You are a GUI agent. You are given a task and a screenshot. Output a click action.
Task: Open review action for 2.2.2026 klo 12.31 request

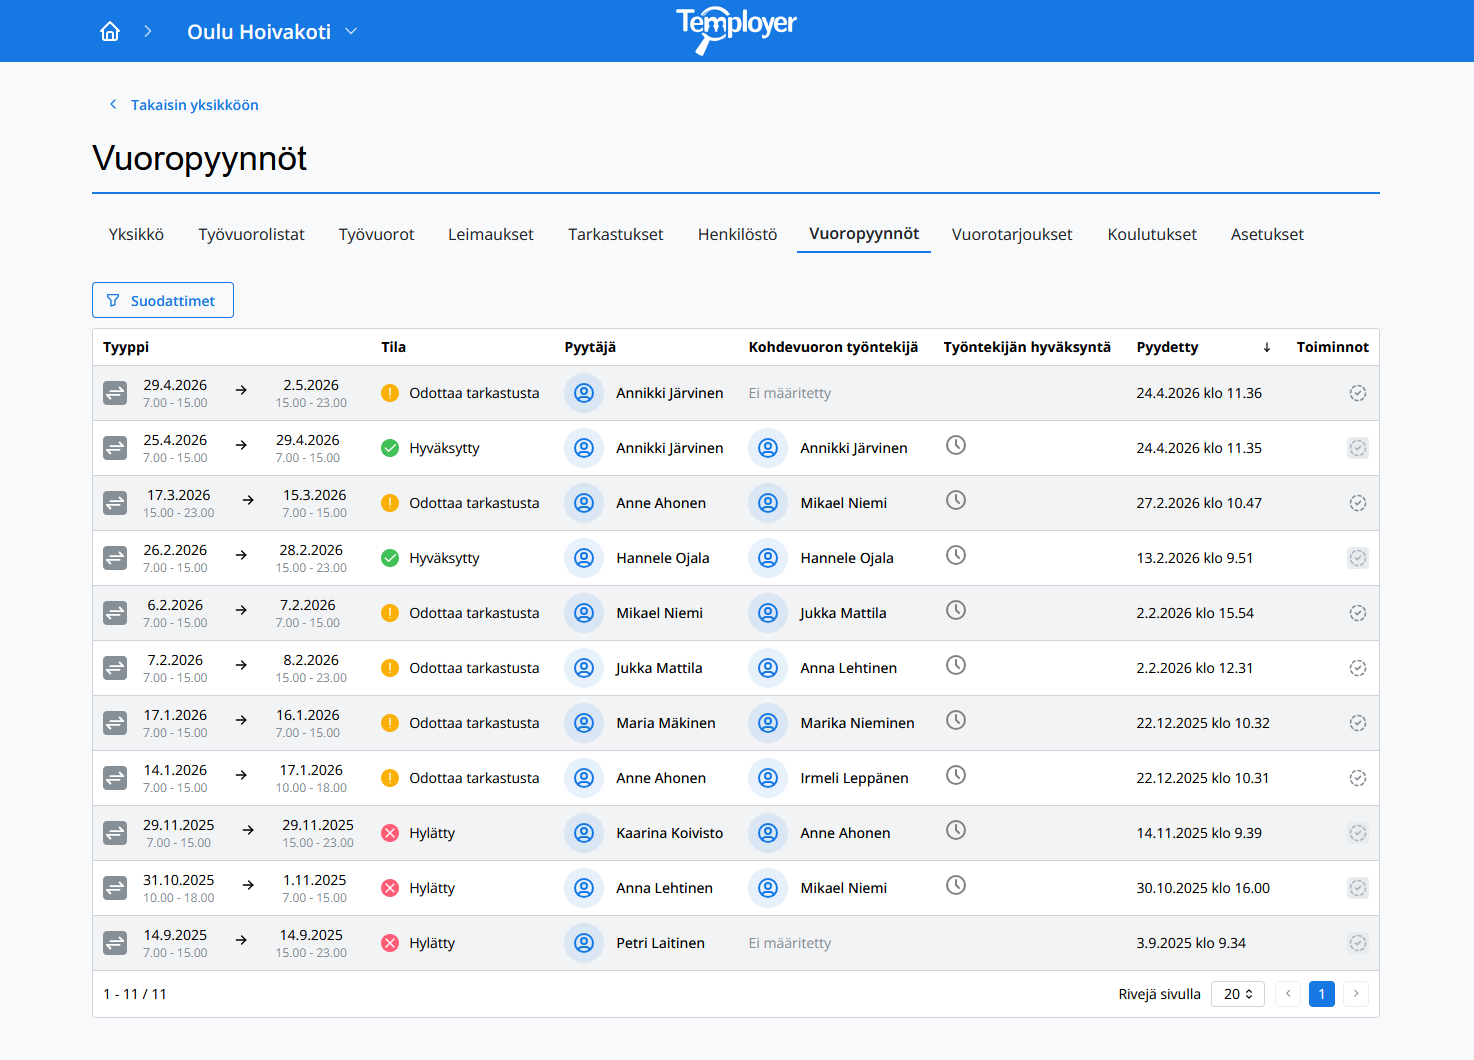point(1357,668)
